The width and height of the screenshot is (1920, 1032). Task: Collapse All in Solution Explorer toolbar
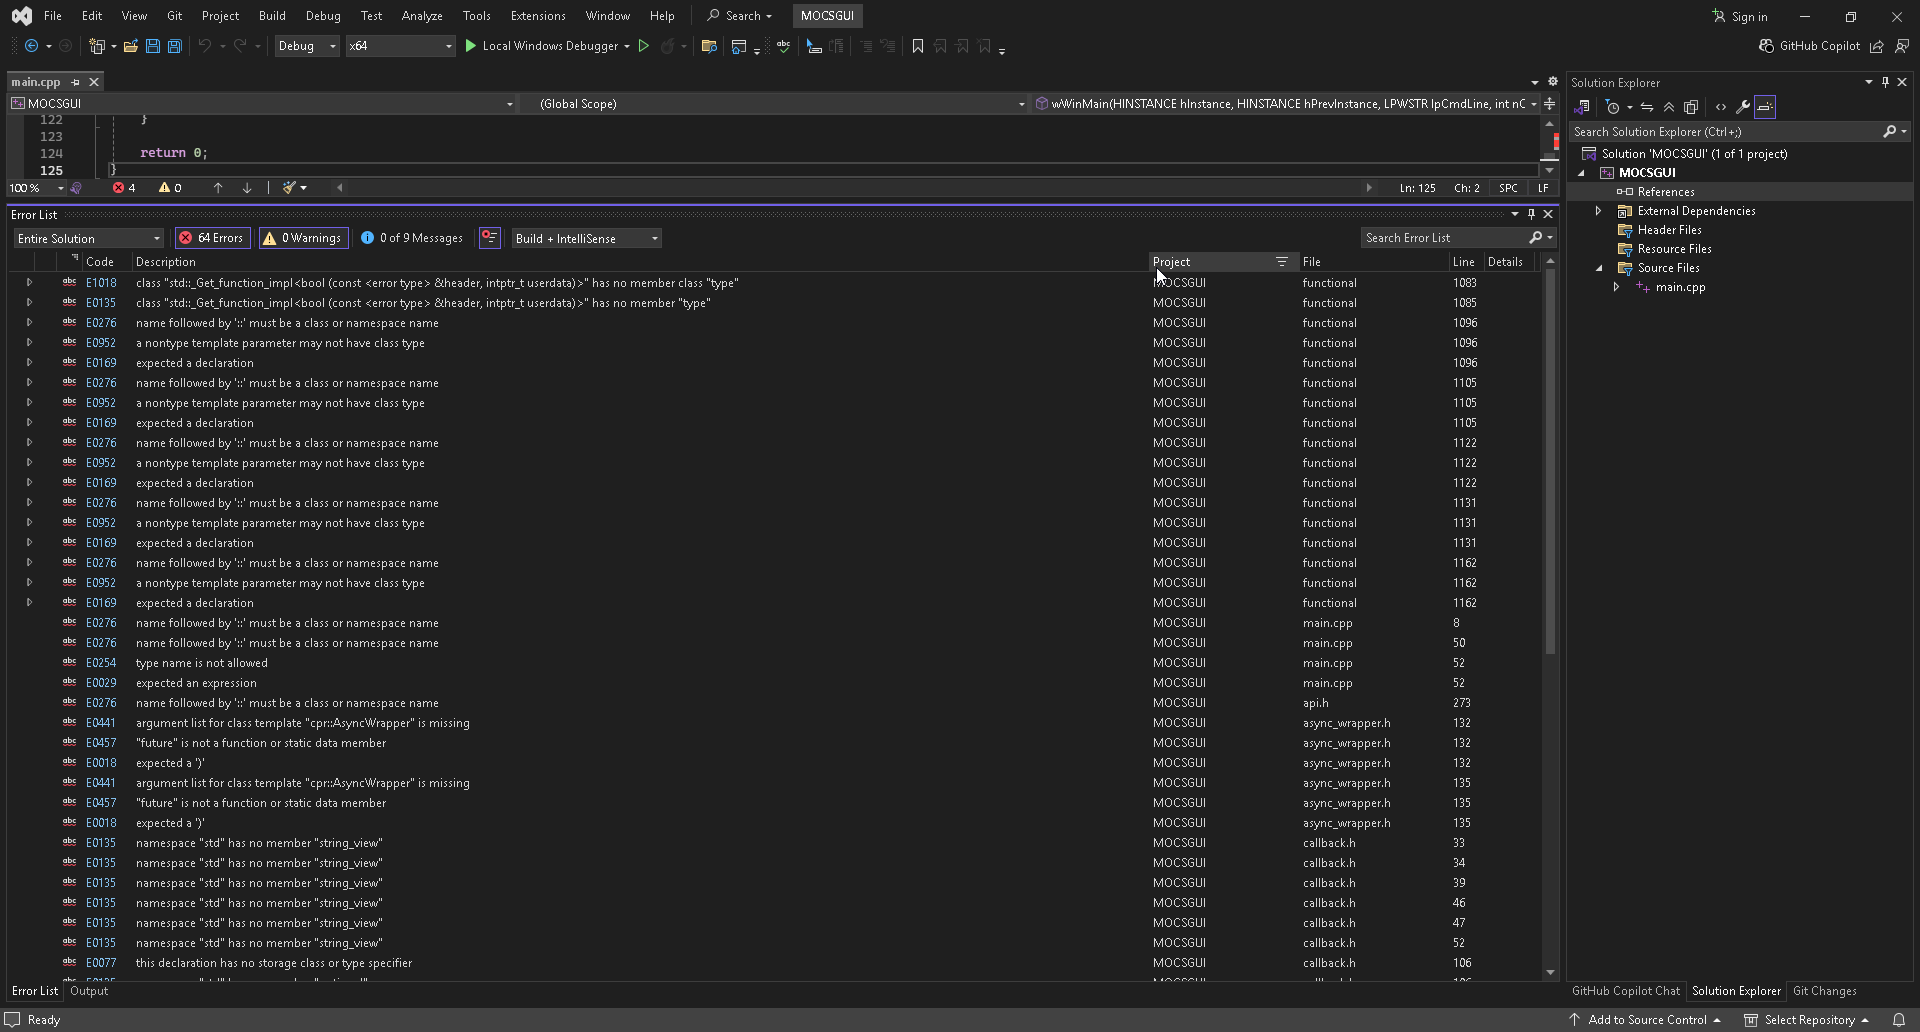(1668, 107)
